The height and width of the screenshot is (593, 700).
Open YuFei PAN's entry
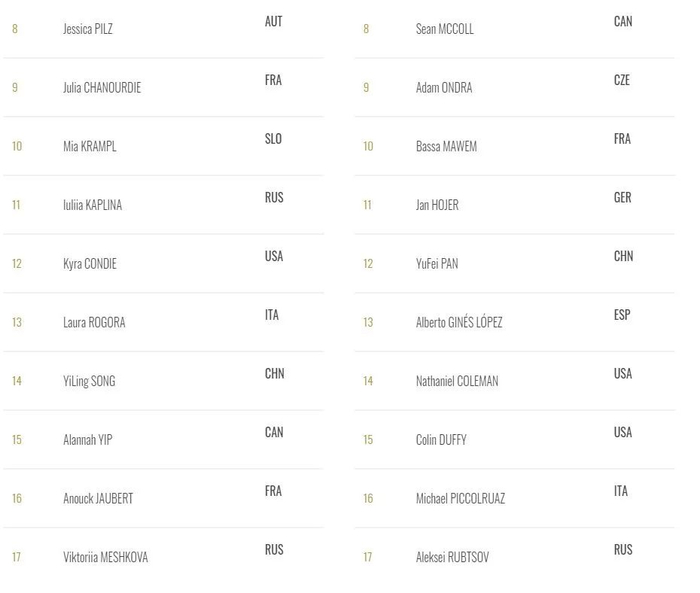[437, 264]
